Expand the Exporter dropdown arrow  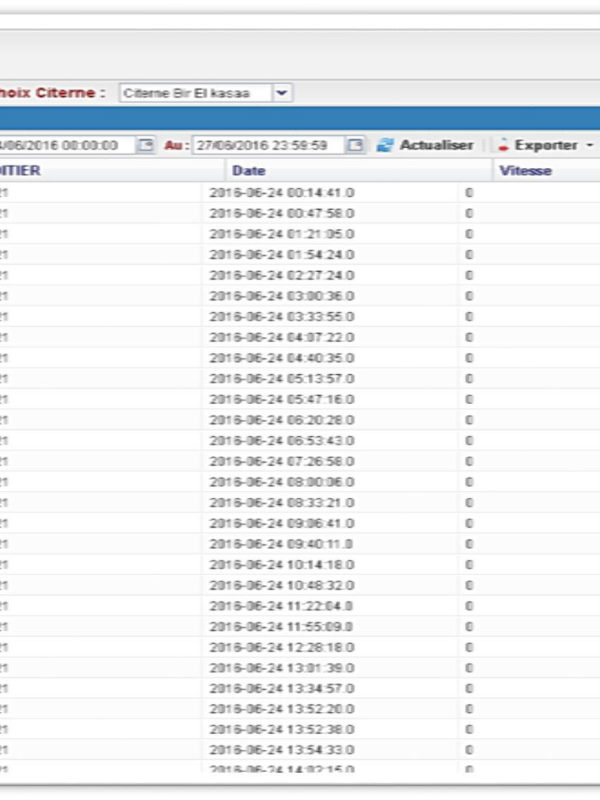tap(589, 145)
